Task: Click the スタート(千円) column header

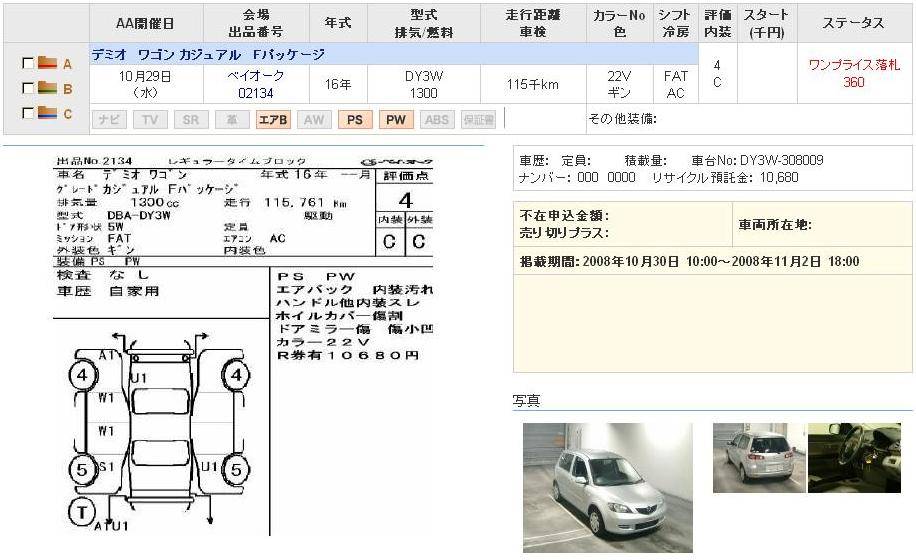Action: point(767,23)
